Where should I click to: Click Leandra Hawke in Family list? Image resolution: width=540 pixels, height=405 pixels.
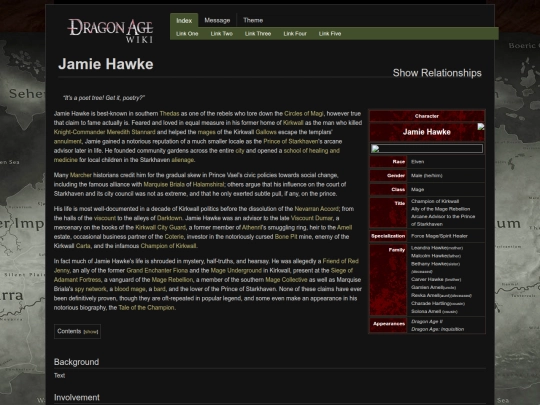(429, 248)
